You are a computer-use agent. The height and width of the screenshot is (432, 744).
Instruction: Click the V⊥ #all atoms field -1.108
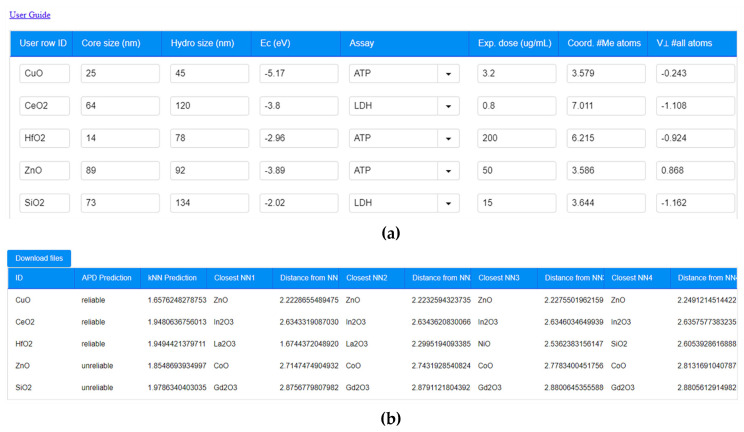[x=695, y=106]
